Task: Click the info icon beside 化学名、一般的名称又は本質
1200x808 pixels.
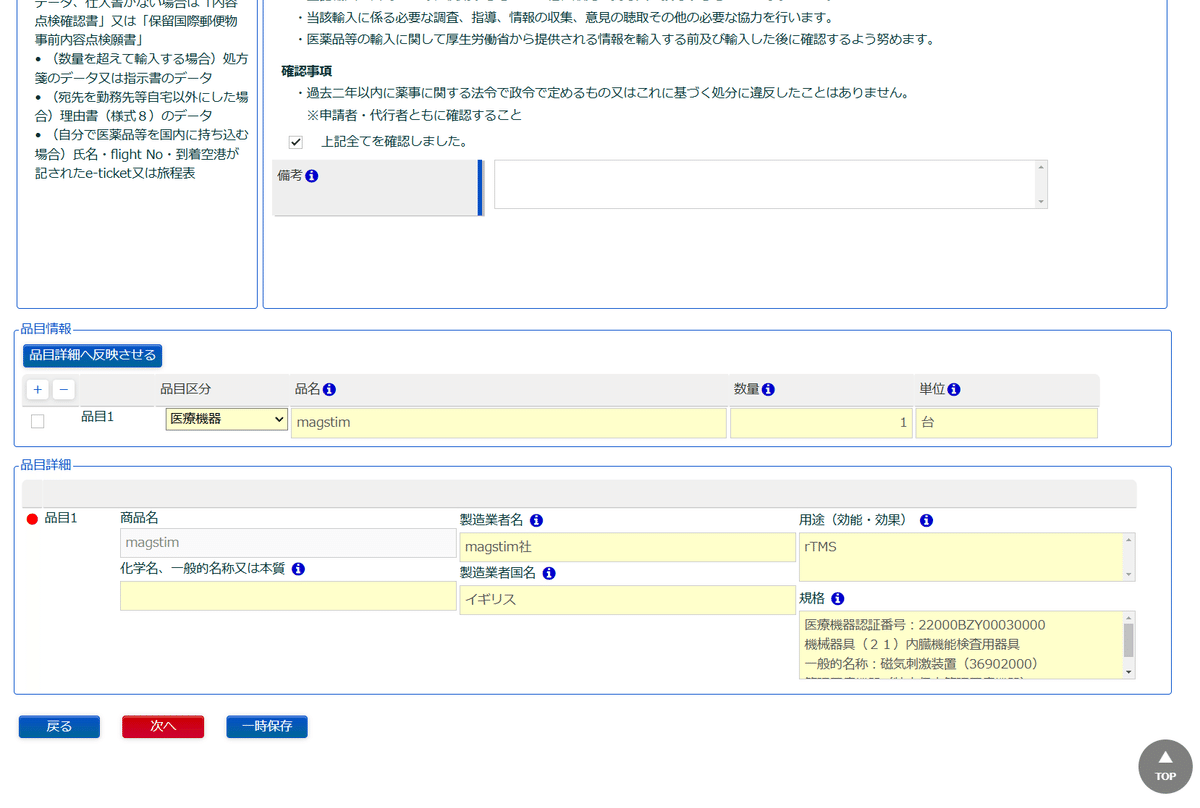Action: point(298,569)
